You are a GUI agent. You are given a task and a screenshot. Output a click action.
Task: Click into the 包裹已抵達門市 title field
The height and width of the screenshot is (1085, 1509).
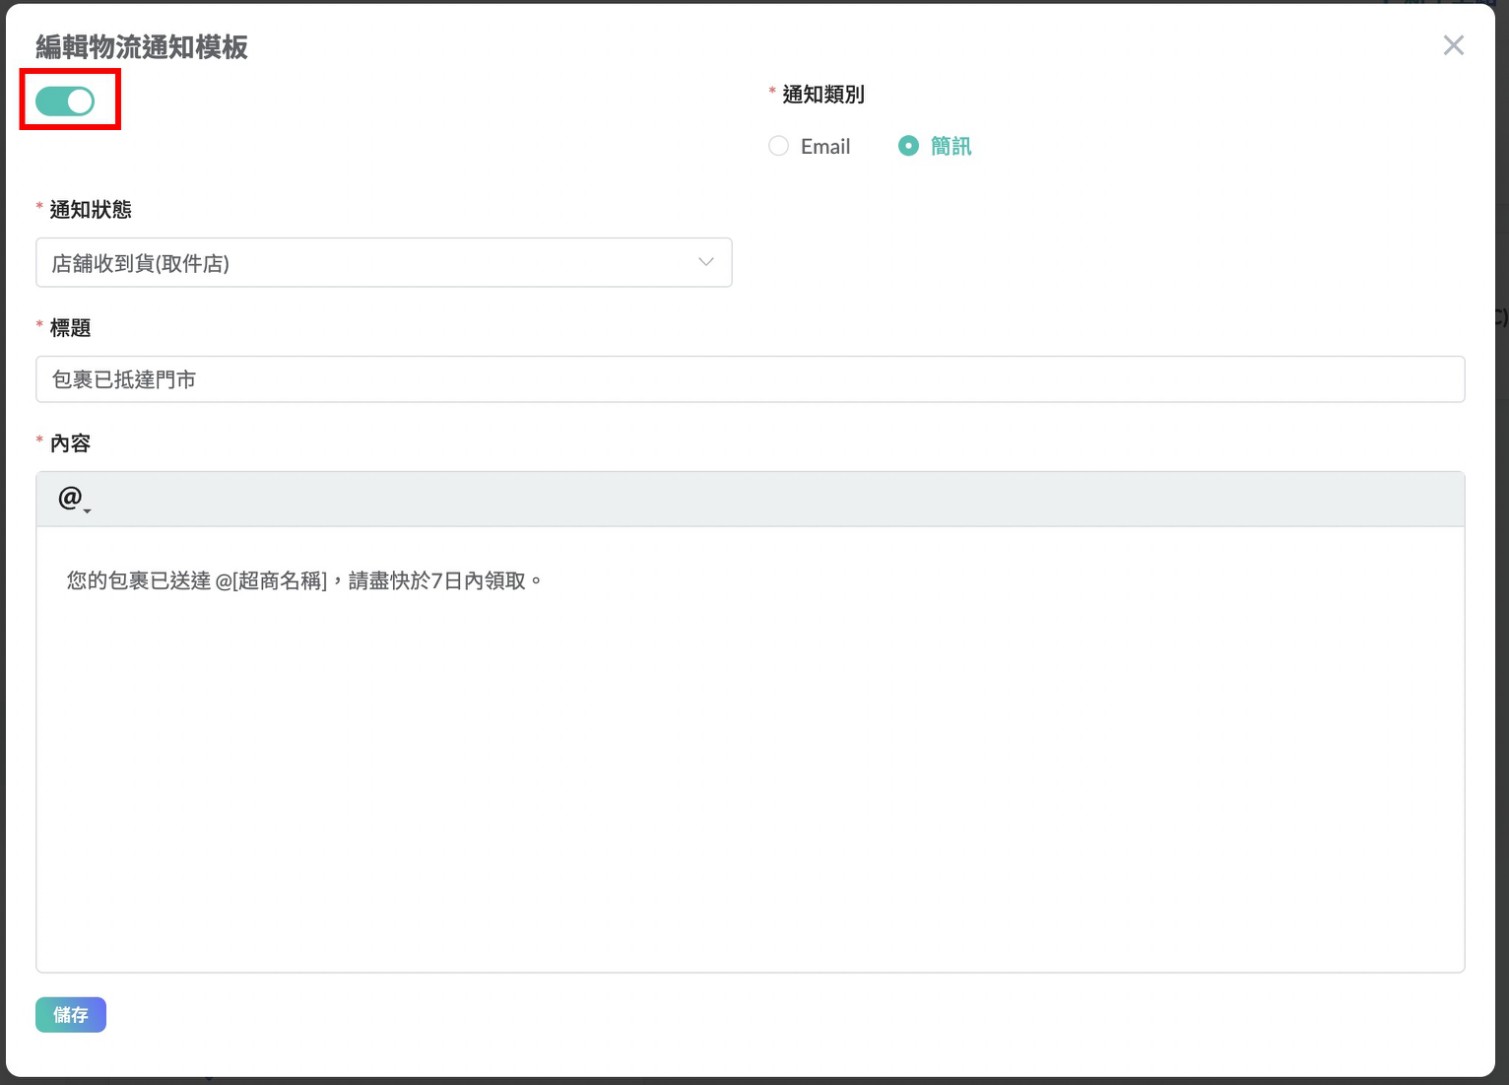(750, 380)
